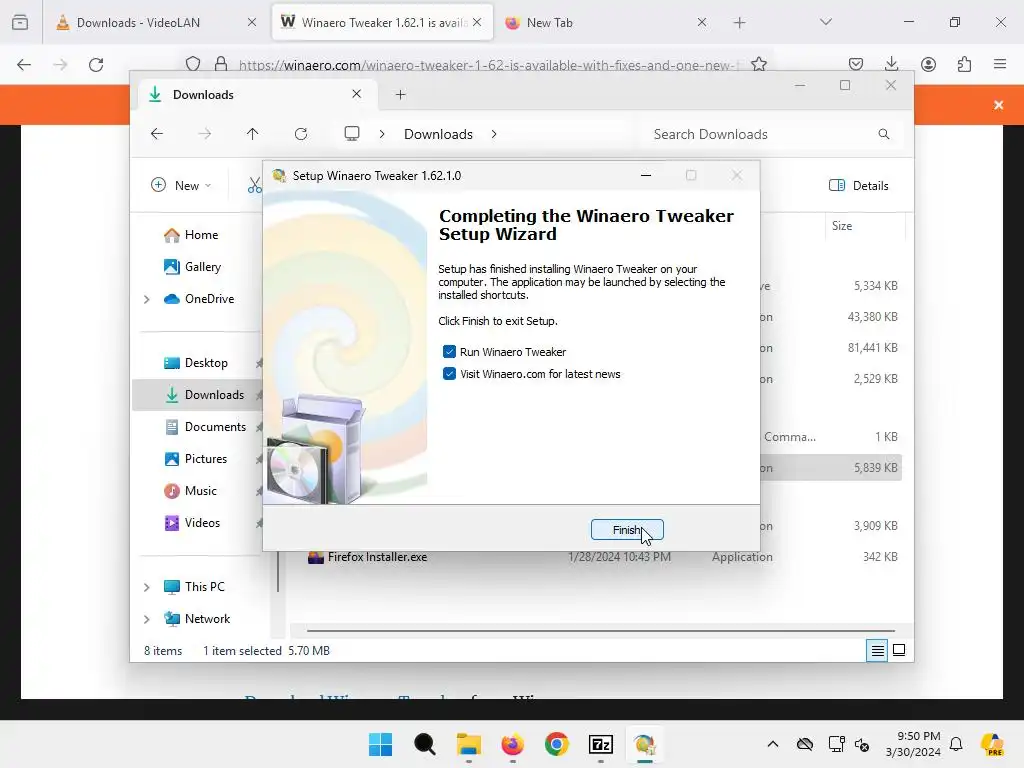Minimize the Winaero Tweaker setup window
This screenshot has width=1024, height=768.
pos(646,176)
